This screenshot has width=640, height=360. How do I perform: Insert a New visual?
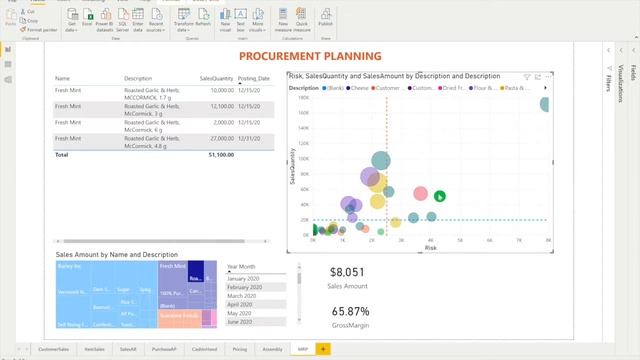(225, 20)
